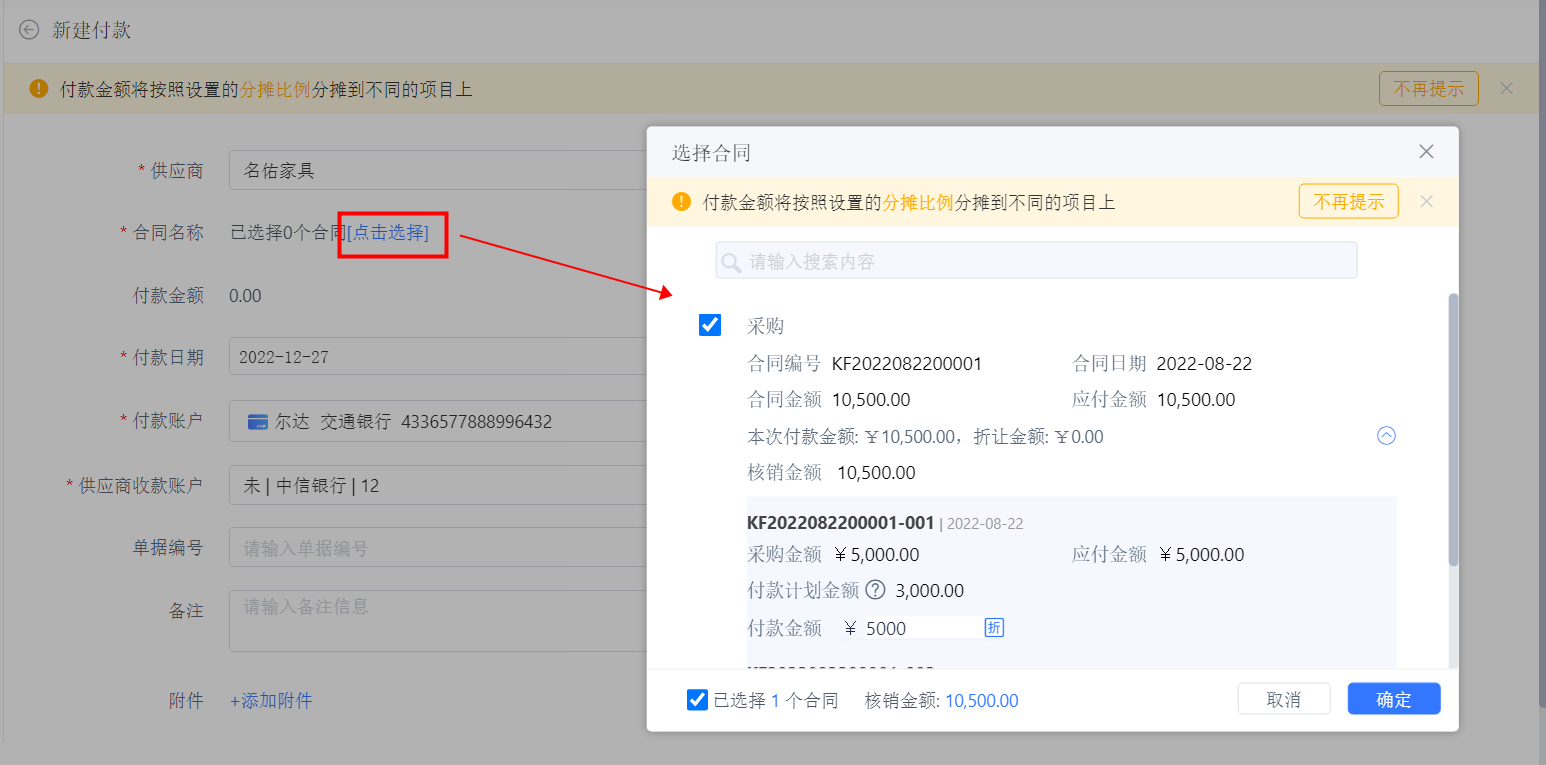Click the 核销金额 10,500.00 total in footer
Image resolution: width=1546 pixels, height=765 pixels.
(982, 701)
